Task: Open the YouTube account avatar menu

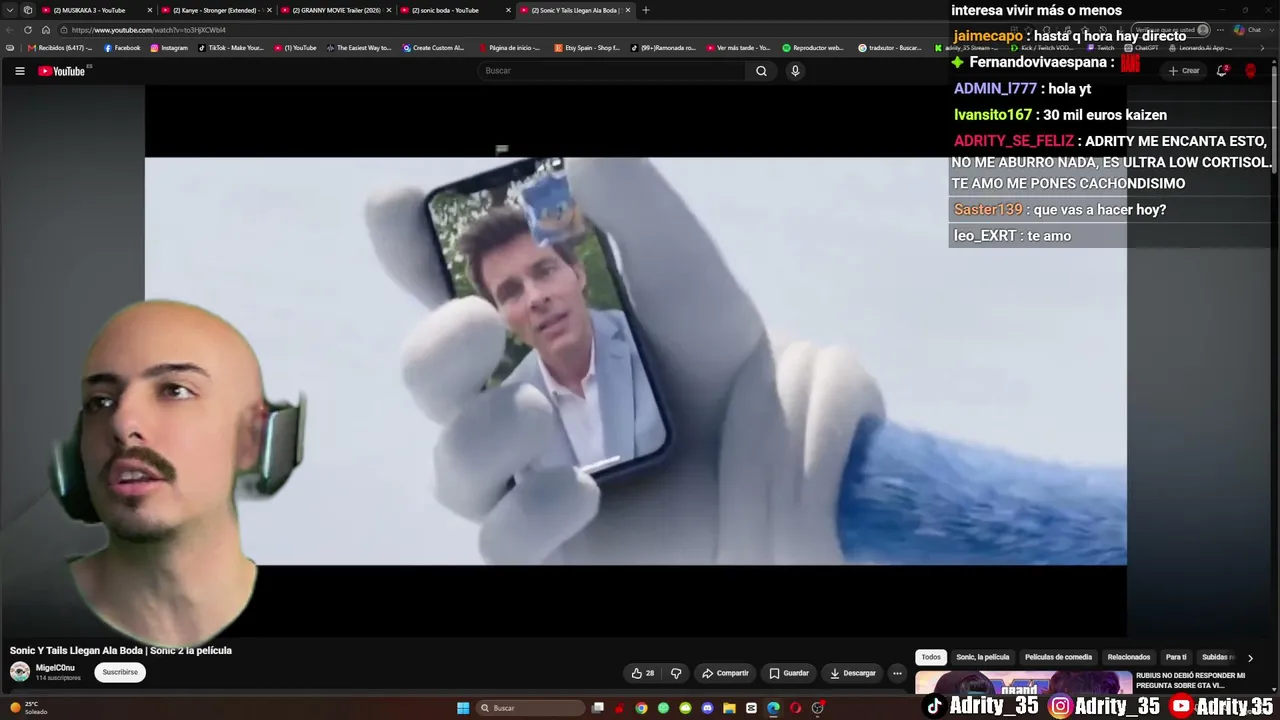Action: [x=1250, y=71]
